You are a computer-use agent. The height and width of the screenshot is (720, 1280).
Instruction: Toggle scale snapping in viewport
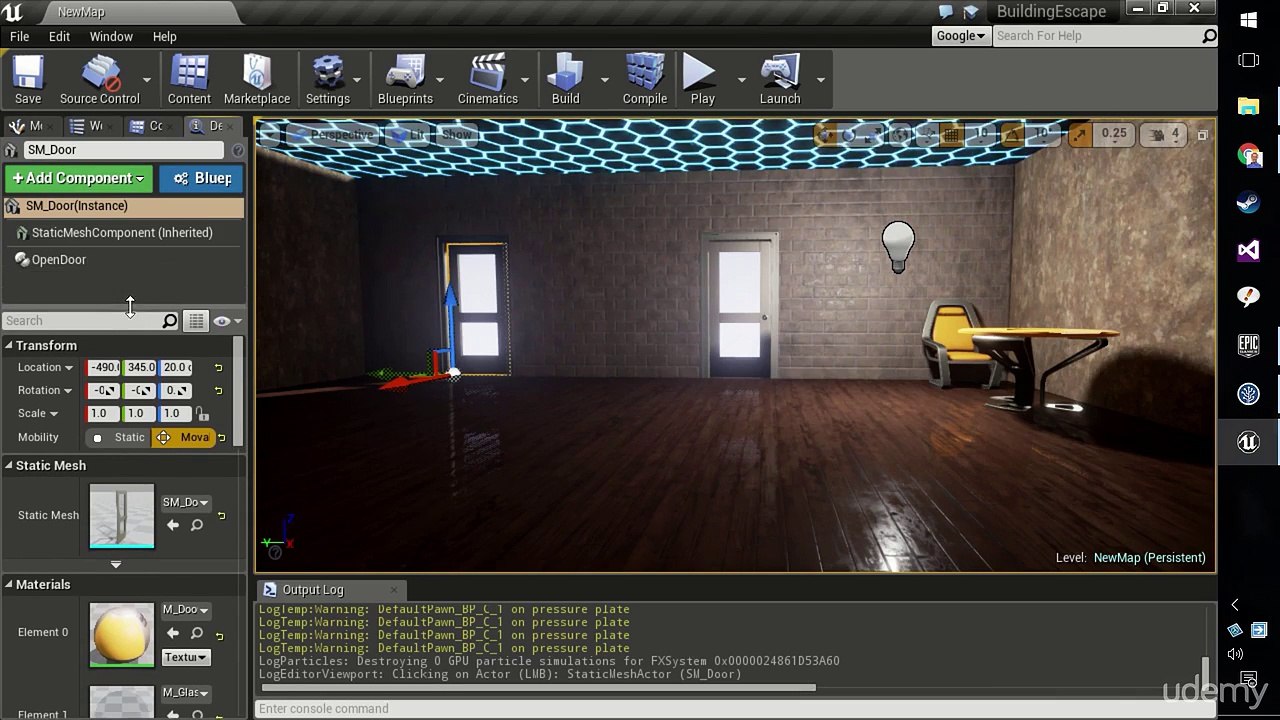[x=1080, y=134]
